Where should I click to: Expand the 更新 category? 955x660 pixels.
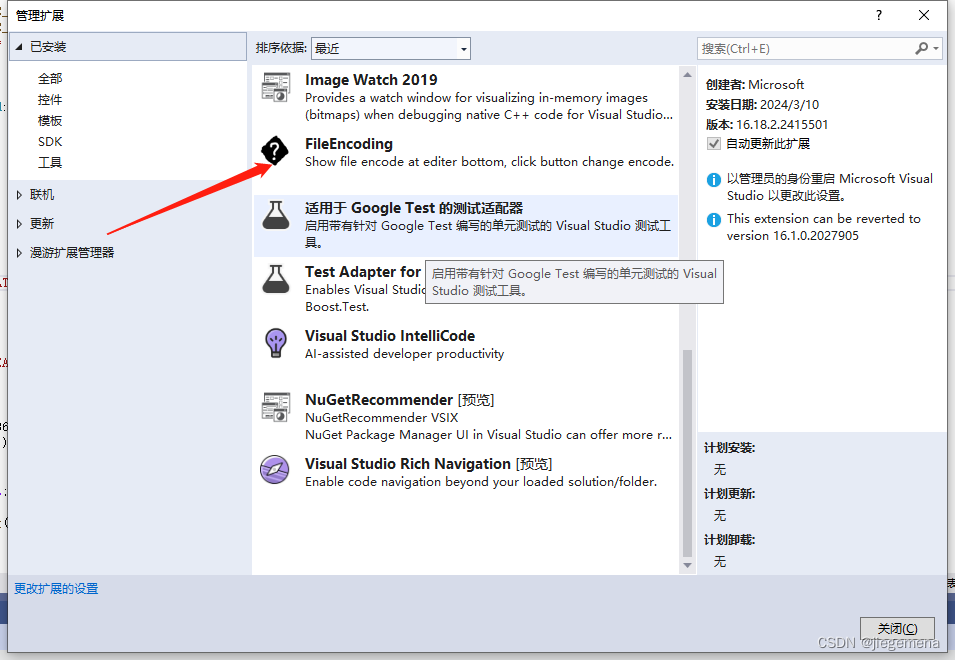19,223
